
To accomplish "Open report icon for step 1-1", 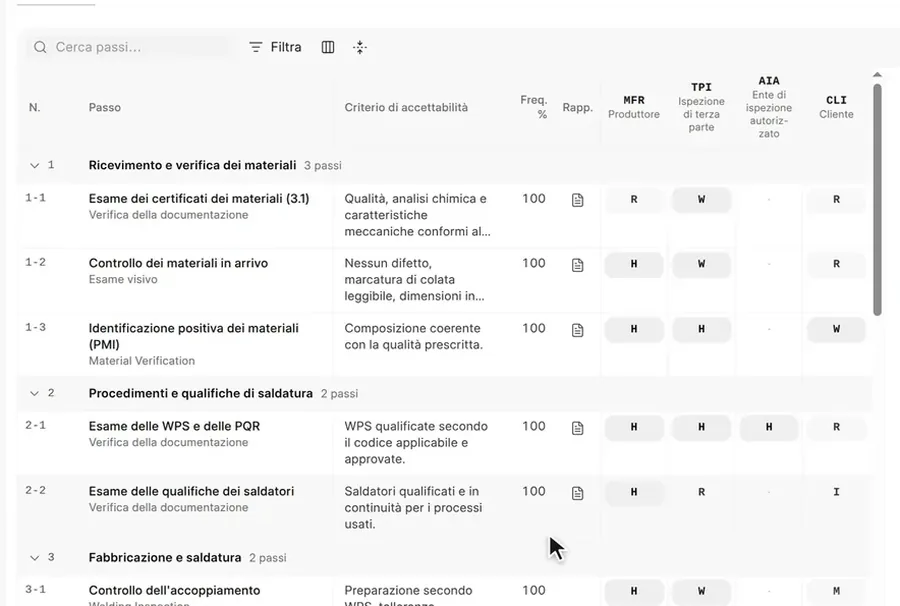I will (x=577, y=200).
